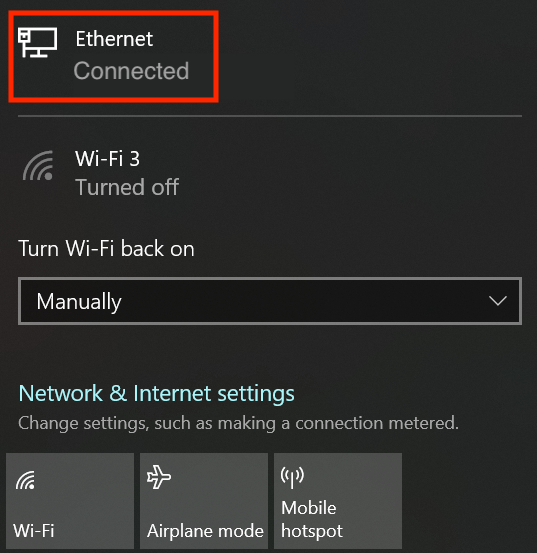Open Network & Internet settings

(x=157, y=393)
